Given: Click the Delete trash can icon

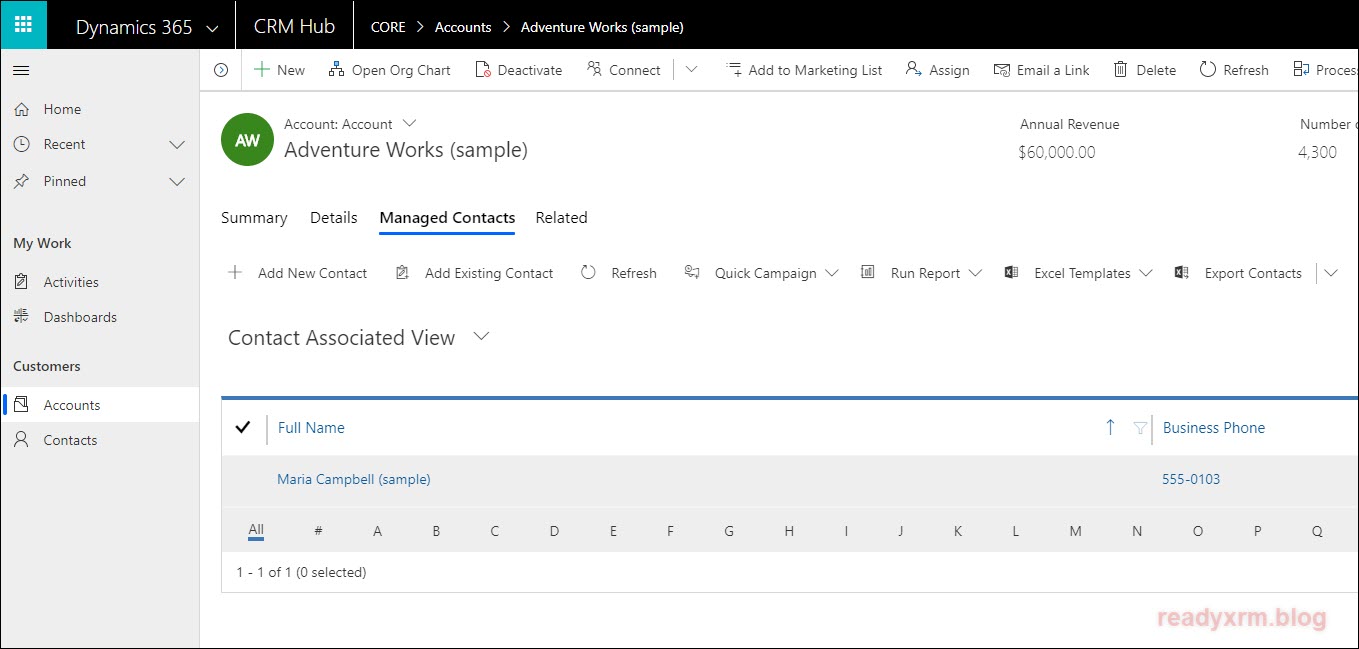Looking at the screenshot, I should point(1120,70).
